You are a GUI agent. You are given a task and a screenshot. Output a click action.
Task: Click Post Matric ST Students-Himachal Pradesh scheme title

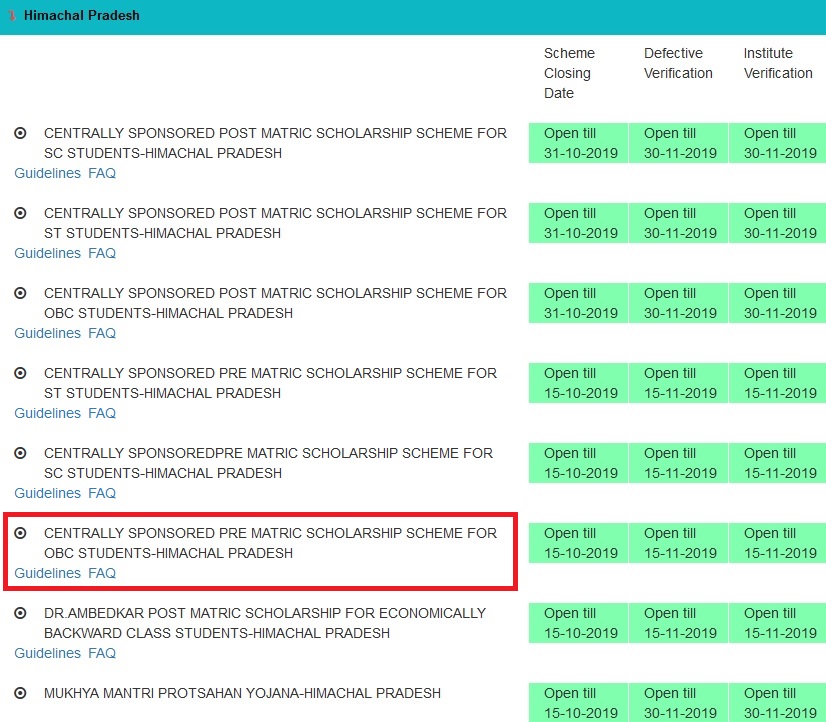[x=275, y=223]
